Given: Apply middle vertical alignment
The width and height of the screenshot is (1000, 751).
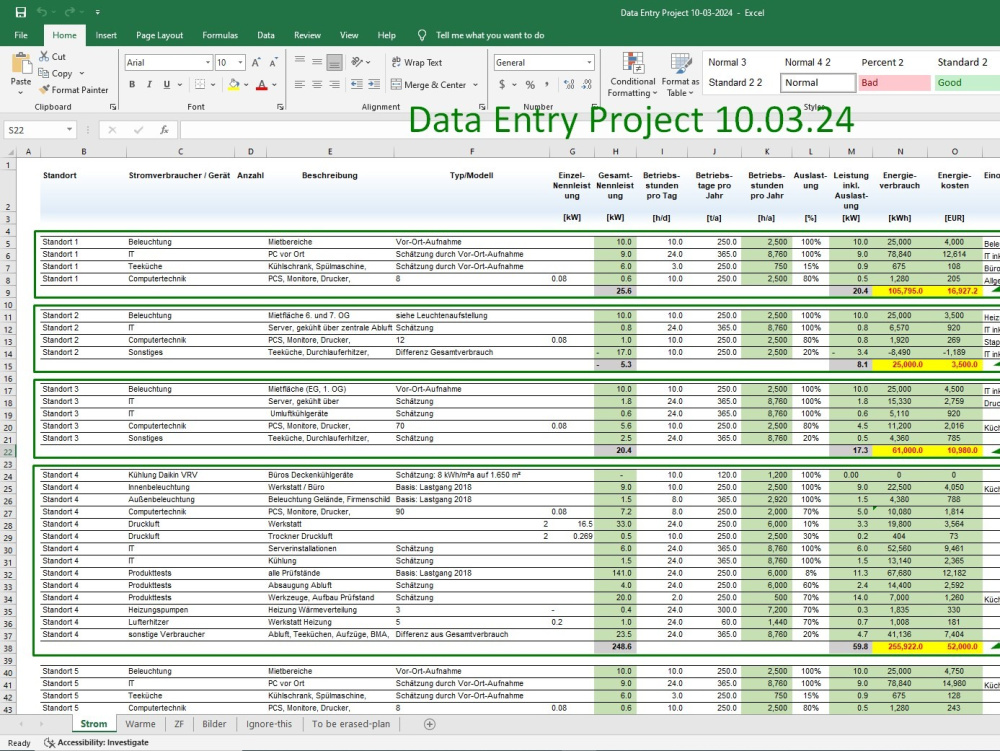Looking at the screenshot, I should click(x=317, y=62).
